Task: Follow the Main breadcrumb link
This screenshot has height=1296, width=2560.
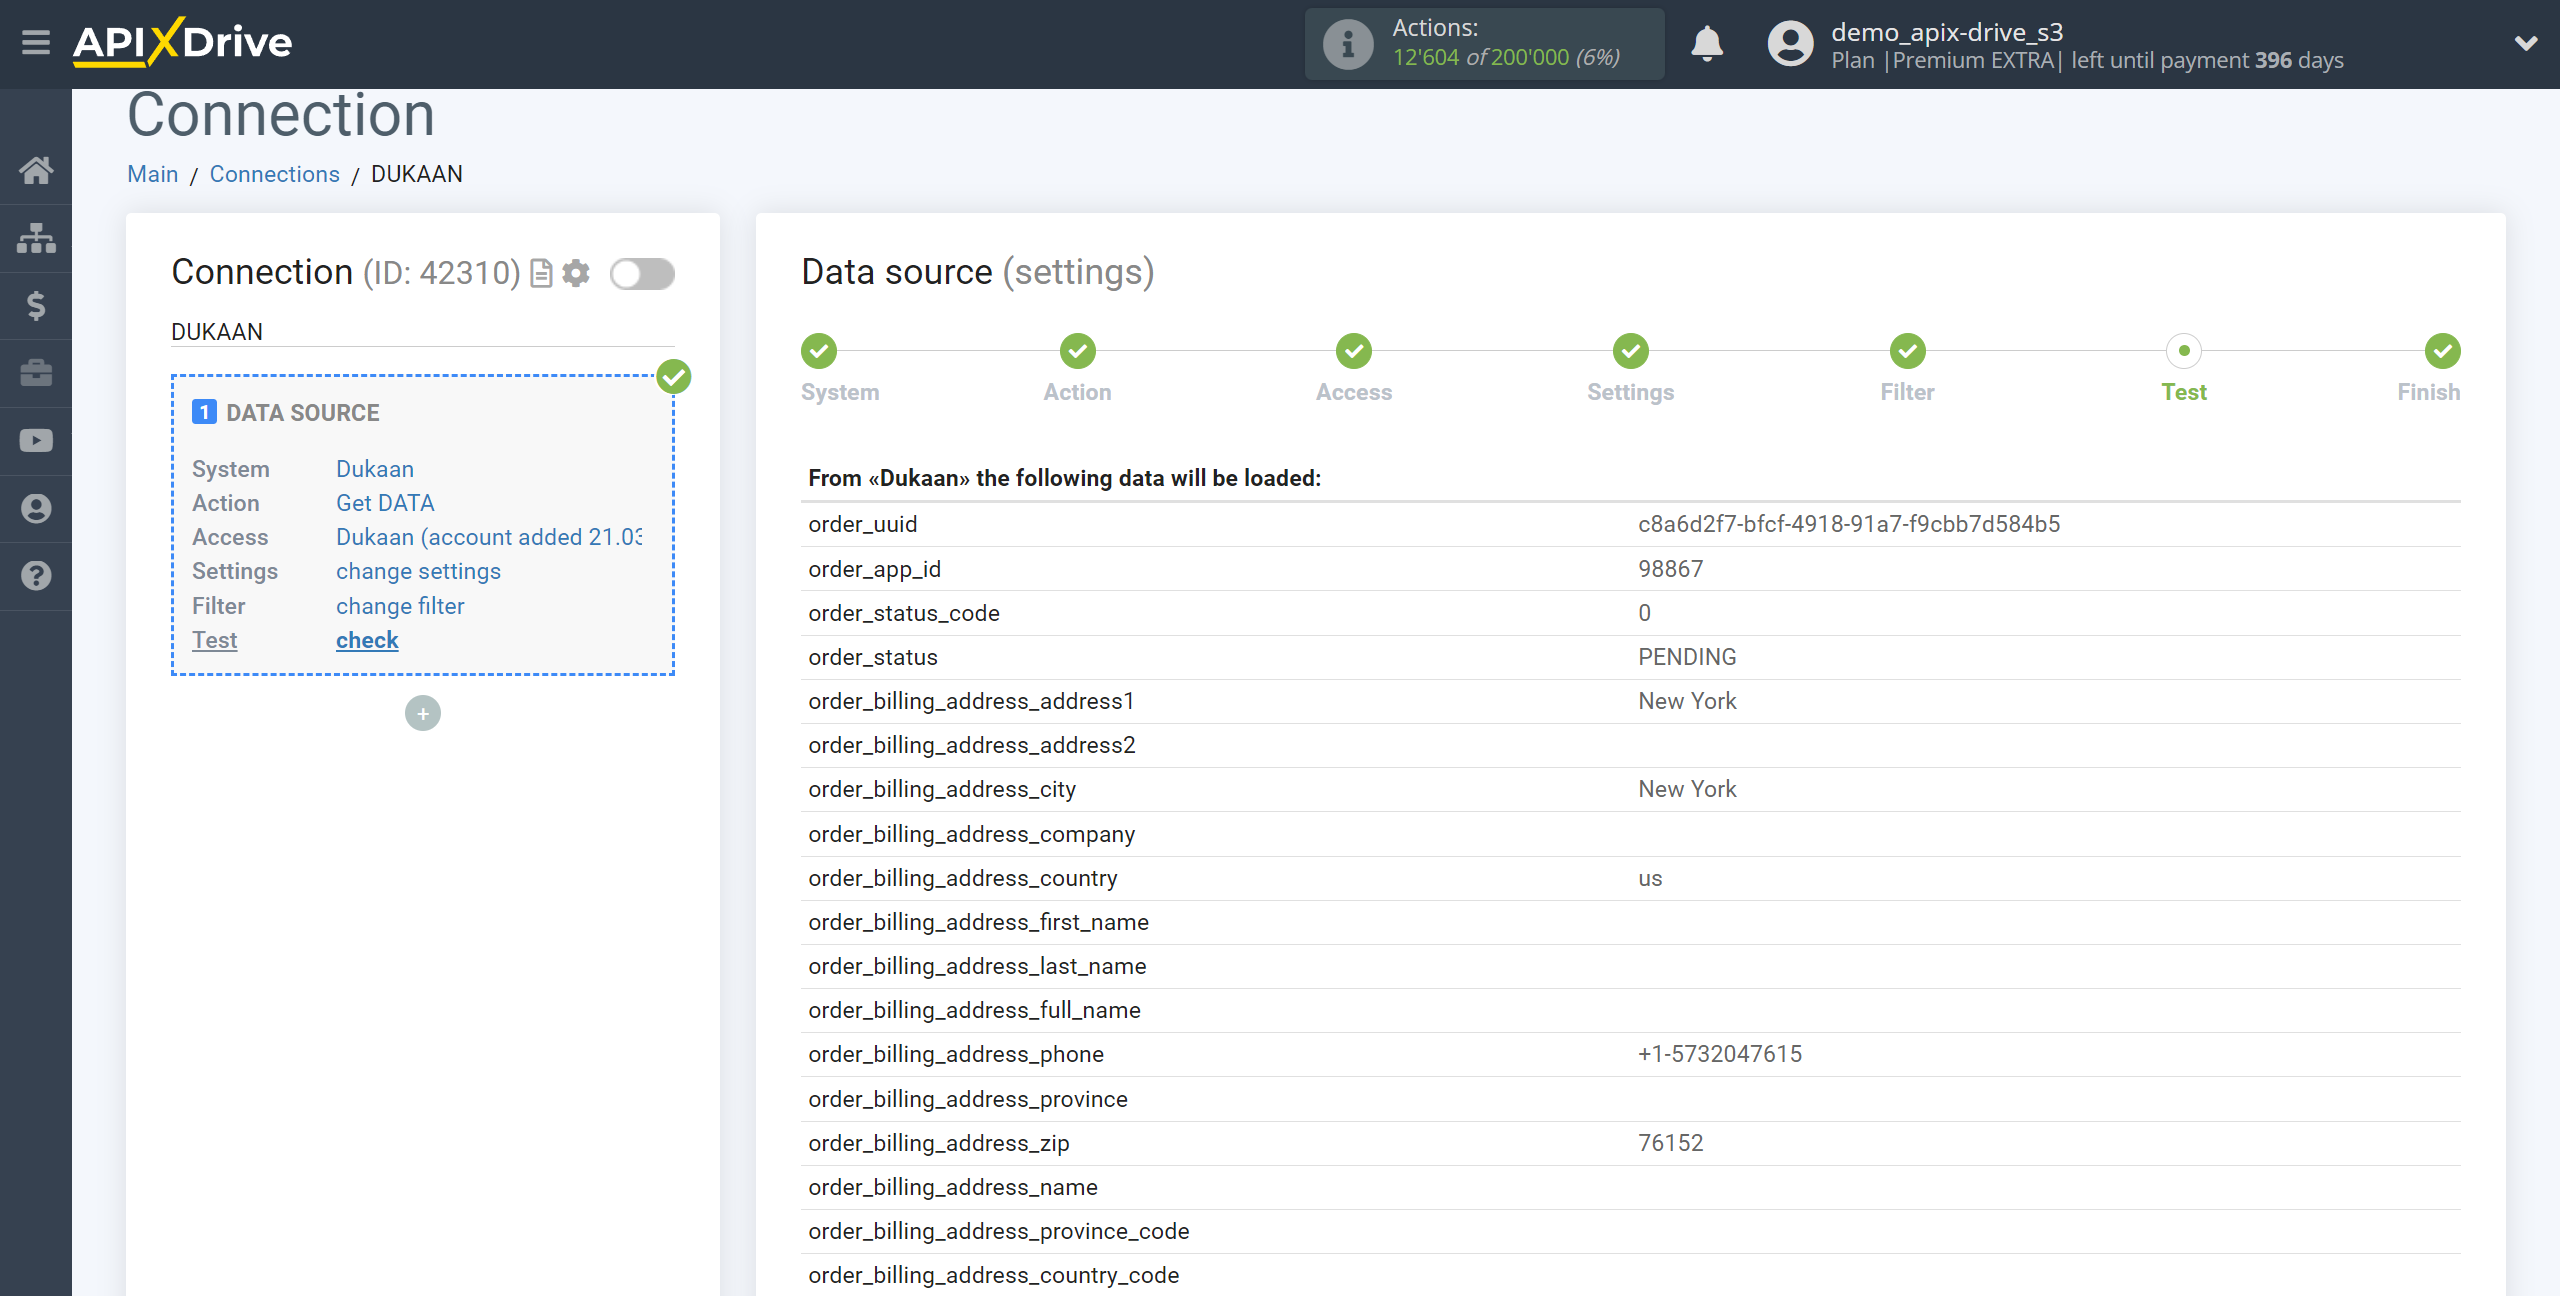Action: (x=153, y=174)
